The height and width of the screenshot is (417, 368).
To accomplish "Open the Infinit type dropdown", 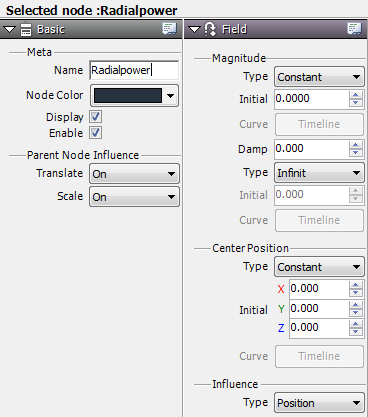I will click(x=319, y=173).
